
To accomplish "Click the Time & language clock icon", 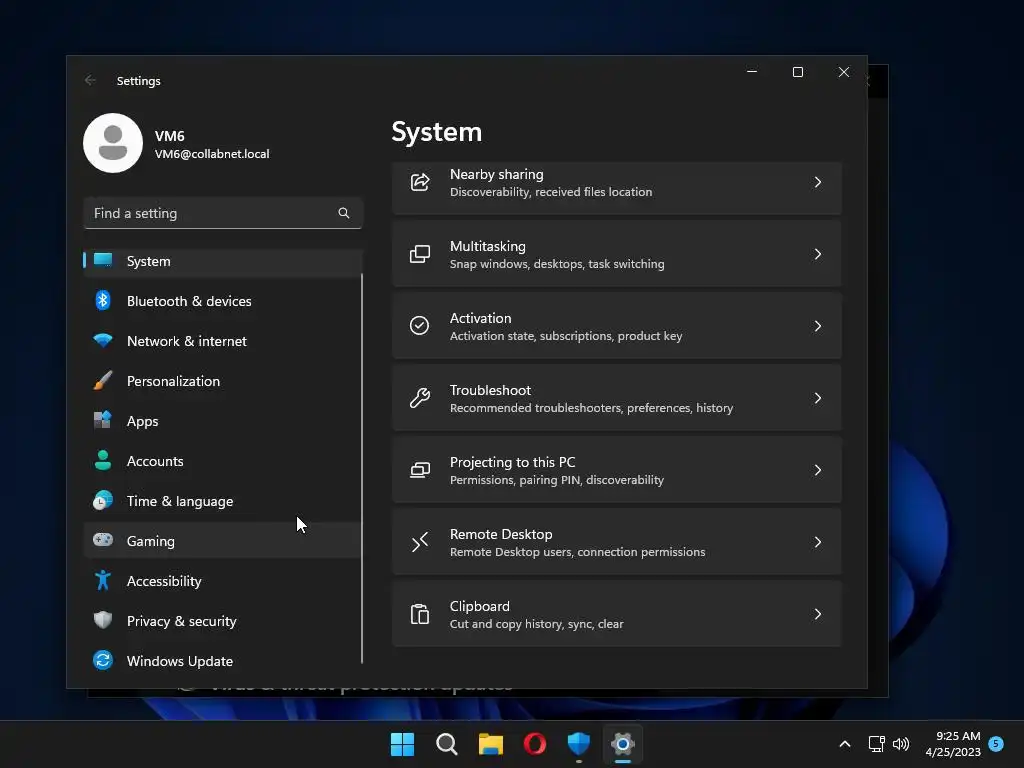I will click(x=103, y=500).
